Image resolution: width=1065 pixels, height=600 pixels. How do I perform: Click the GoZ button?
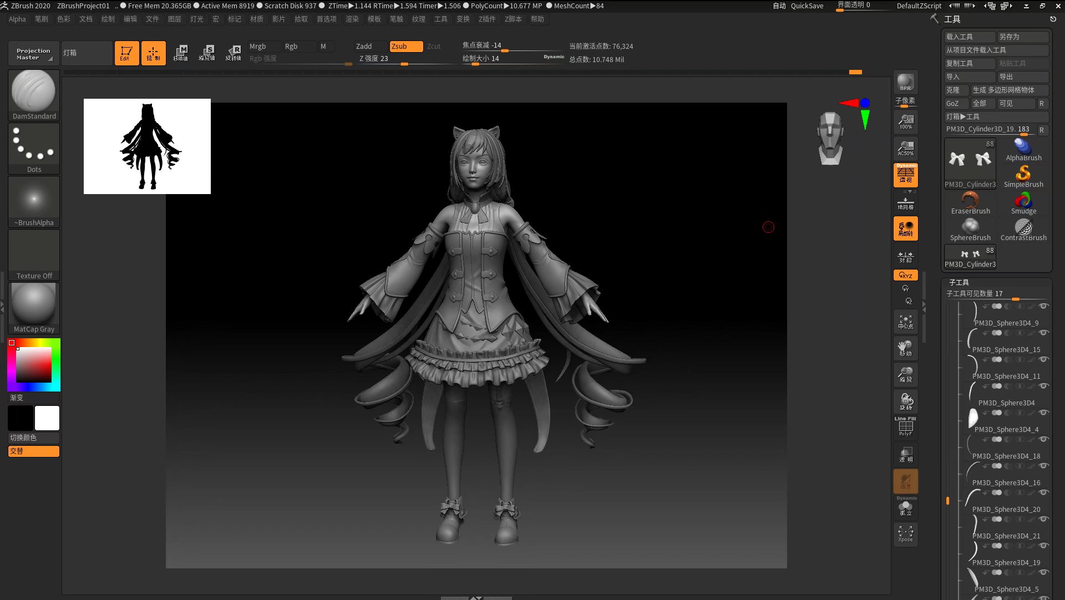click(x=956, y=103)
